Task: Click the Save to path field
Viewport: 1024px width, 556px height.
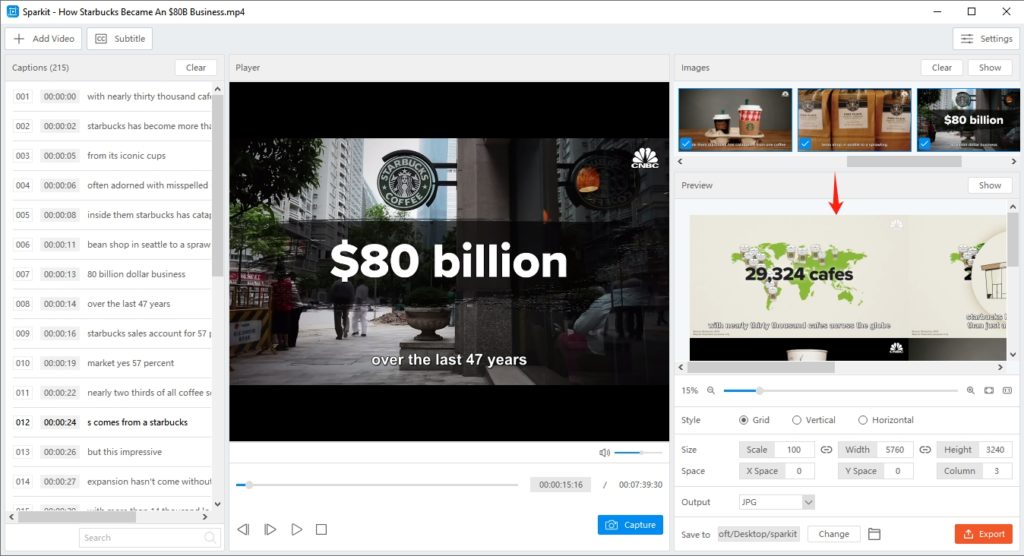Action: [758, 534]
